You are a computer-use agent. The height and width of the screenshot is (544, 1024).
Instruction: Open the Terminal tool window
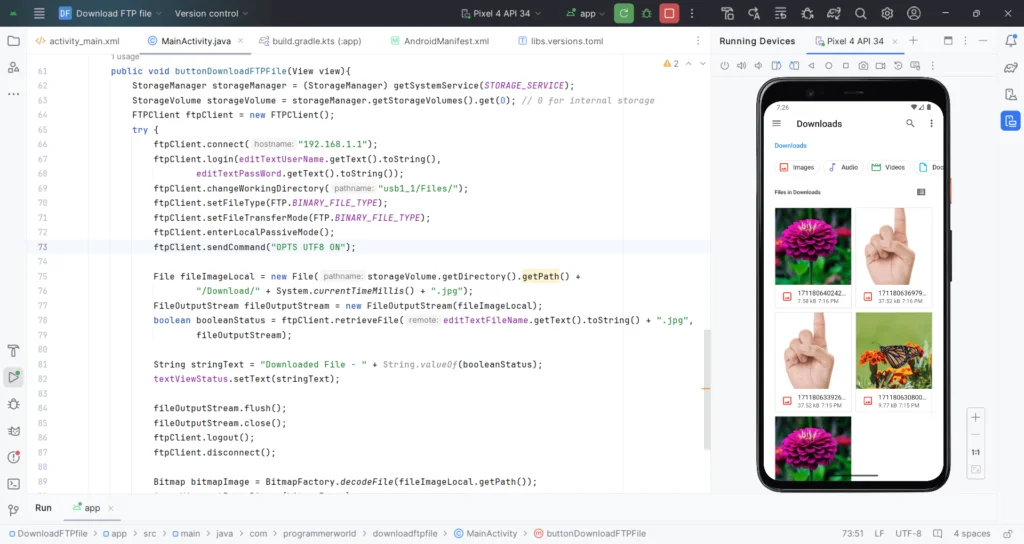click(x=13, y=484)
